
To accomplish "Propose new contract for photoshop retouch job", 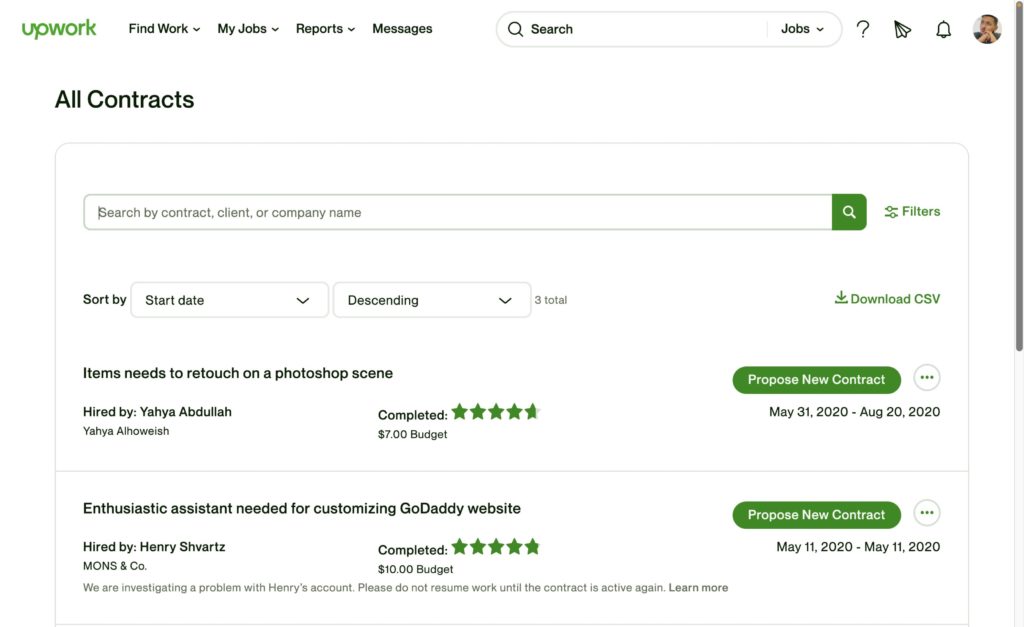I will pos(816,380).
